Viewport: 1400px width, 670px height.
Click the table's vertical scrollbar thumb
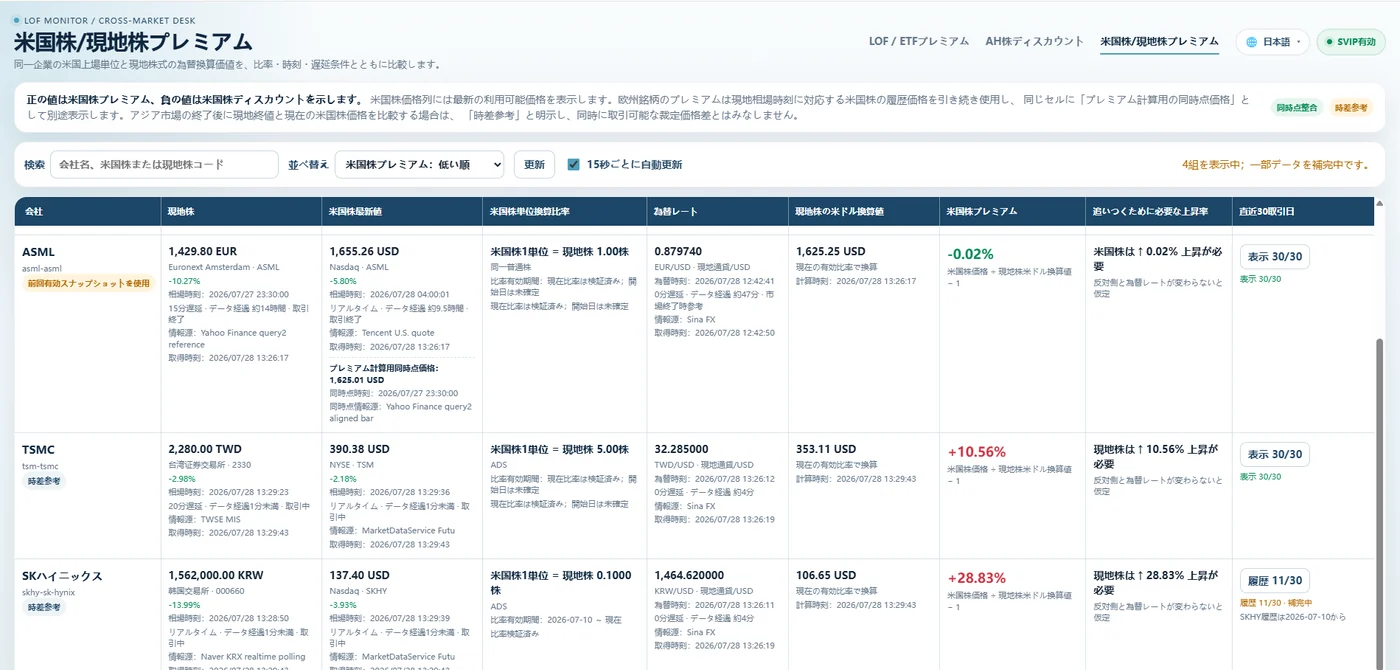coord(1380,503)
